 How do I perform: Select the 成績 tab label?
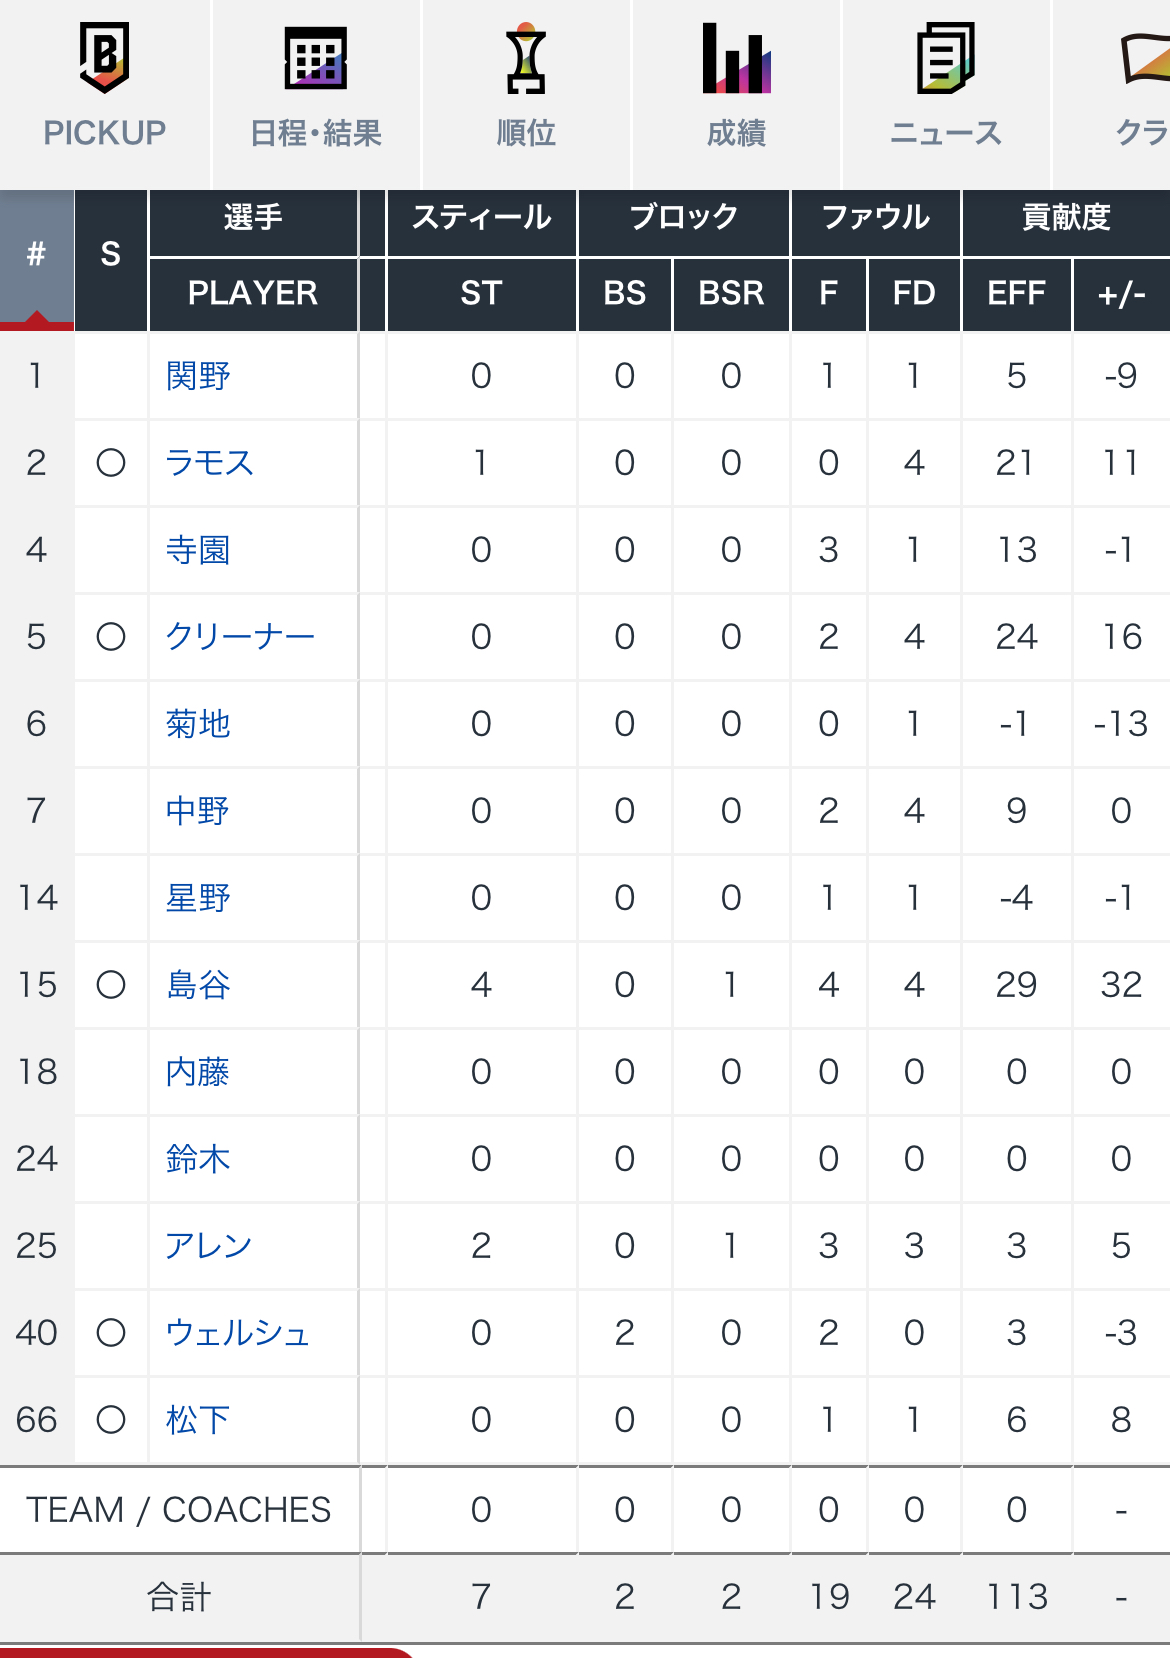736,133
